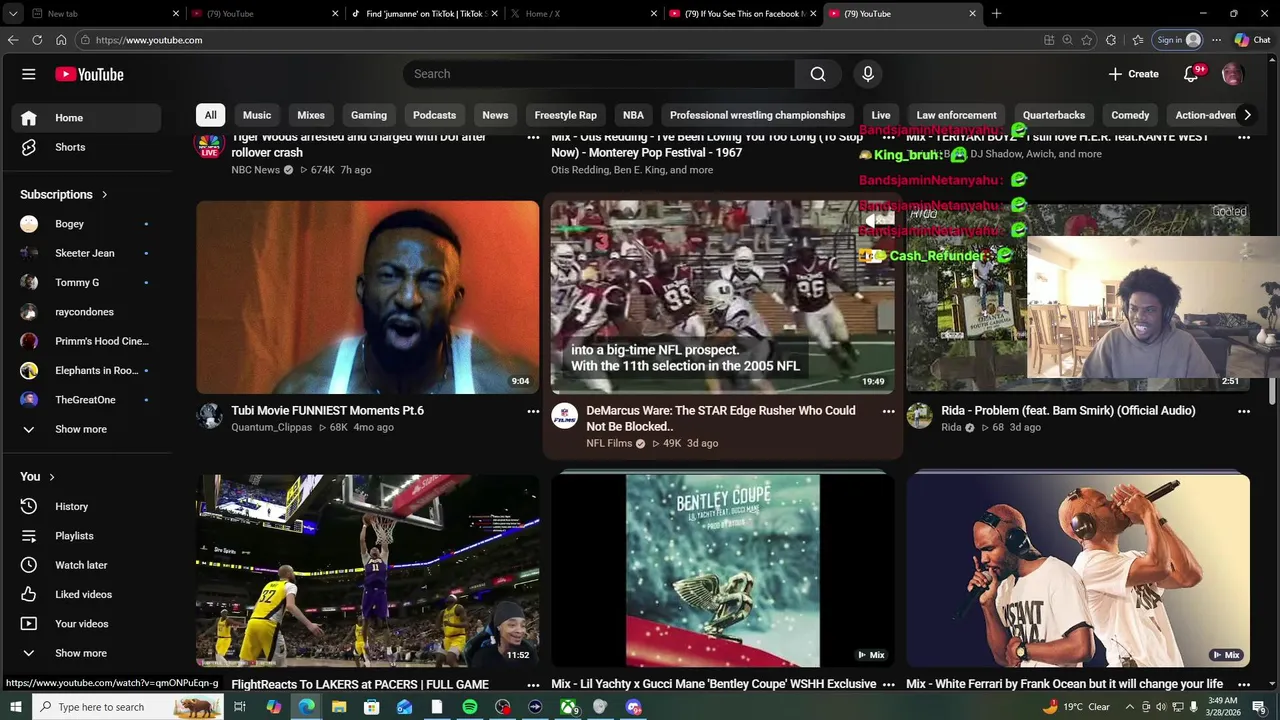Open the NFL Films channel avatar
Screen dimensions: 1280x720
tap(564, 416)
